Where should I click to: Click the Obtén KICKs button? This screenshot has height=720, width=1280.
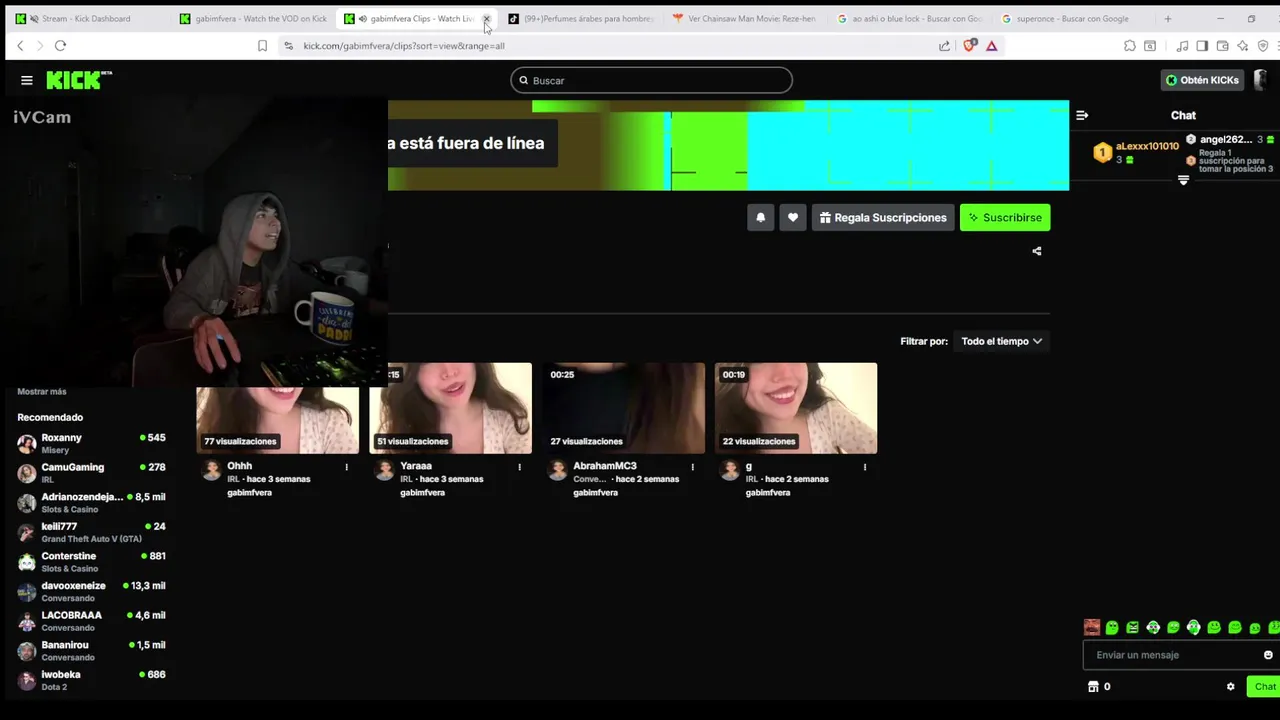tap(1202, 80)
